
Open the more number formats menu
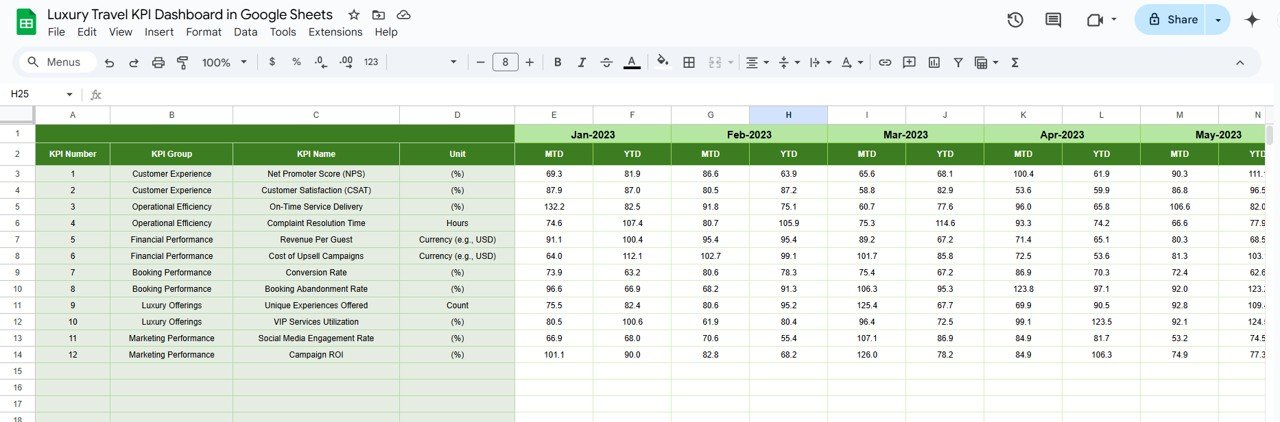[x=371, y=62]
